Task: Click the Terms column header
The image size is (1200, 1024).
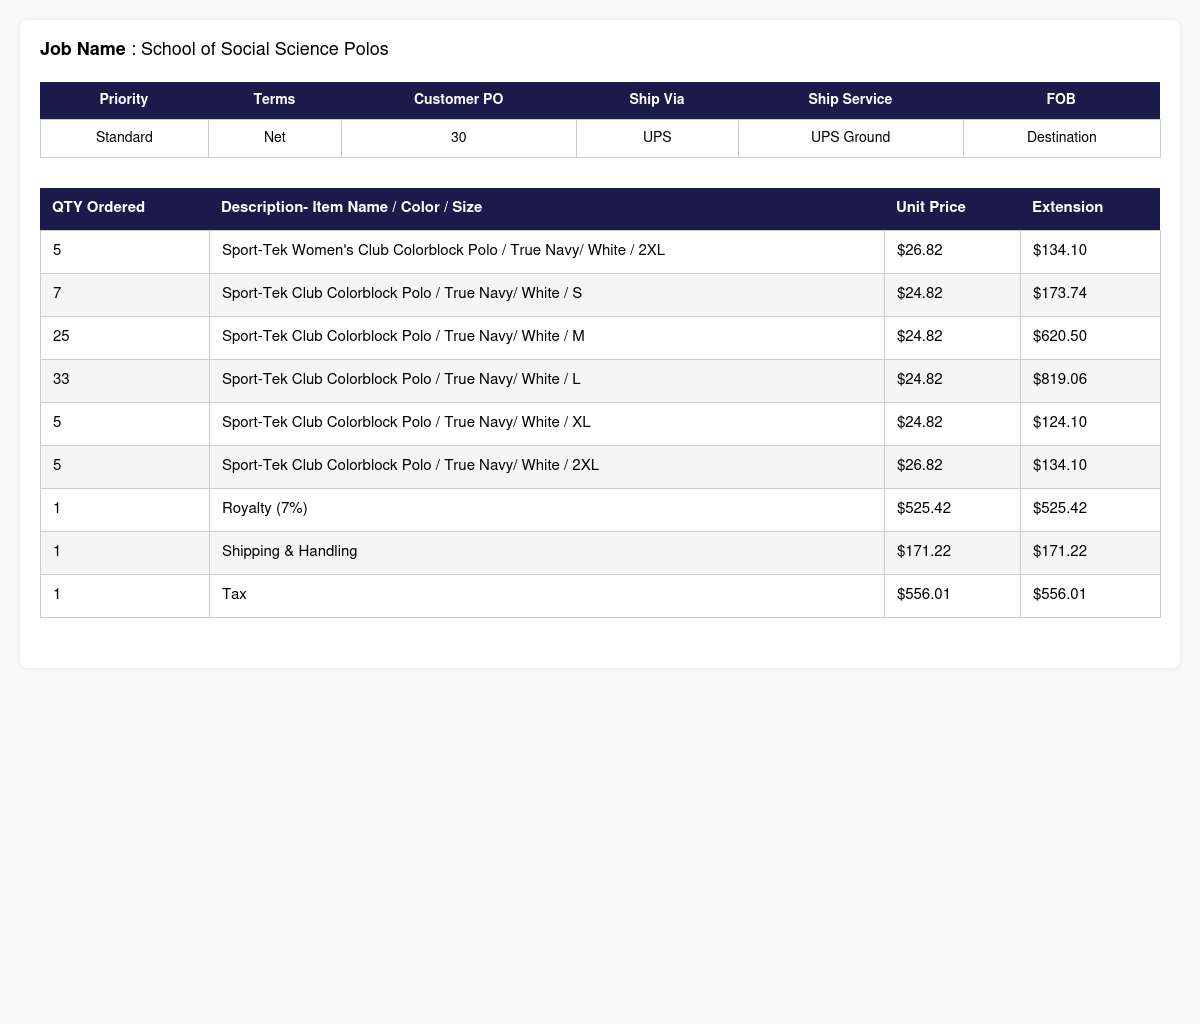Action: coord(274,100)
